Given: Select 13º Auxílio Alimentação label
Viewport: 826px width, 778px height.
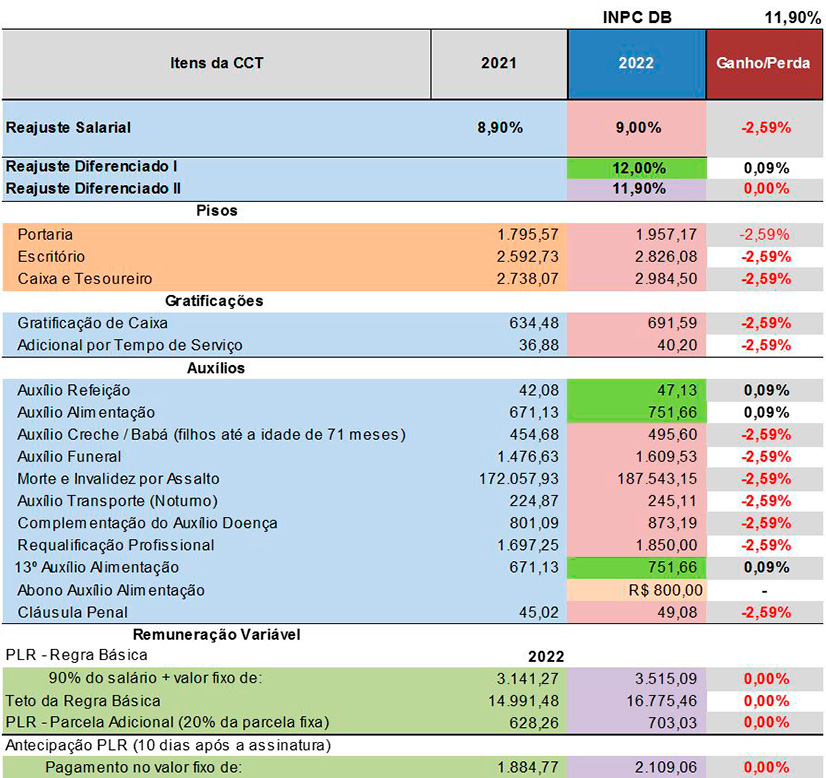Looking at the screenshot, I should coord(97,567).
